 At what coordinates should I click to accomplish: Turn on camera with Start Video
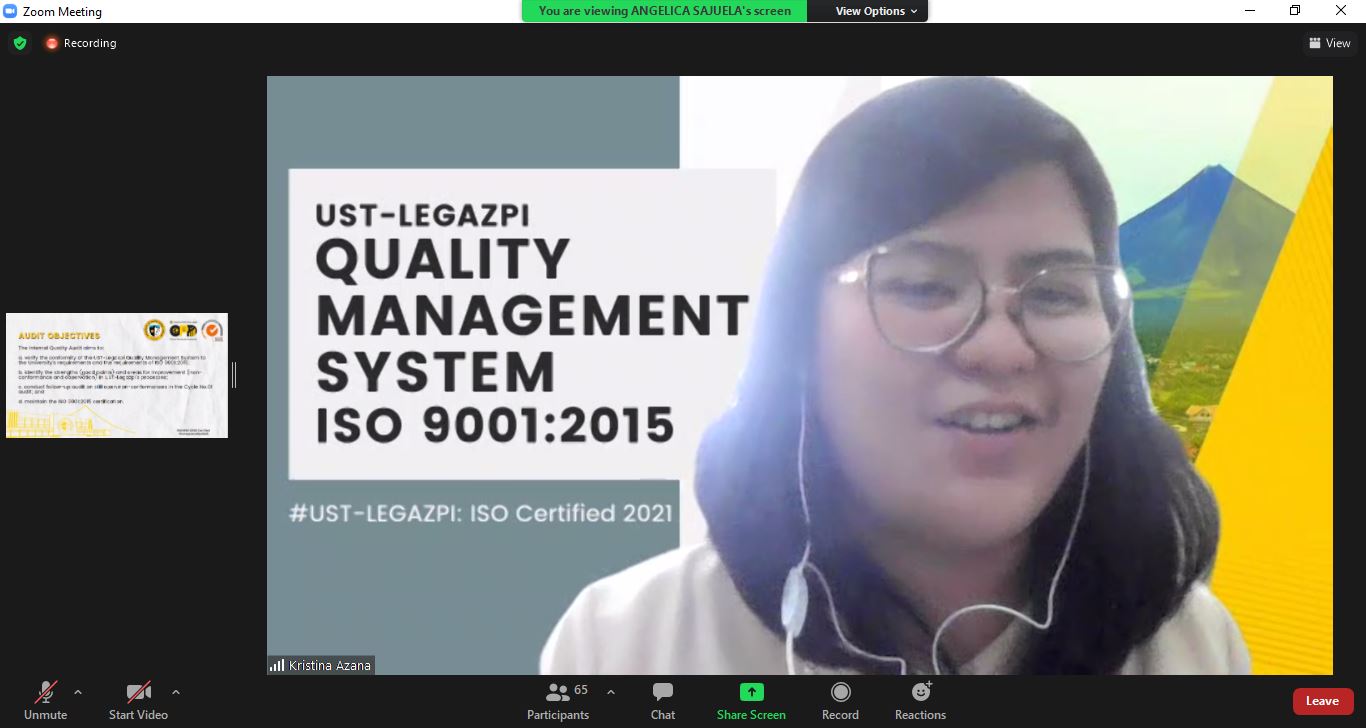point(138,700)
